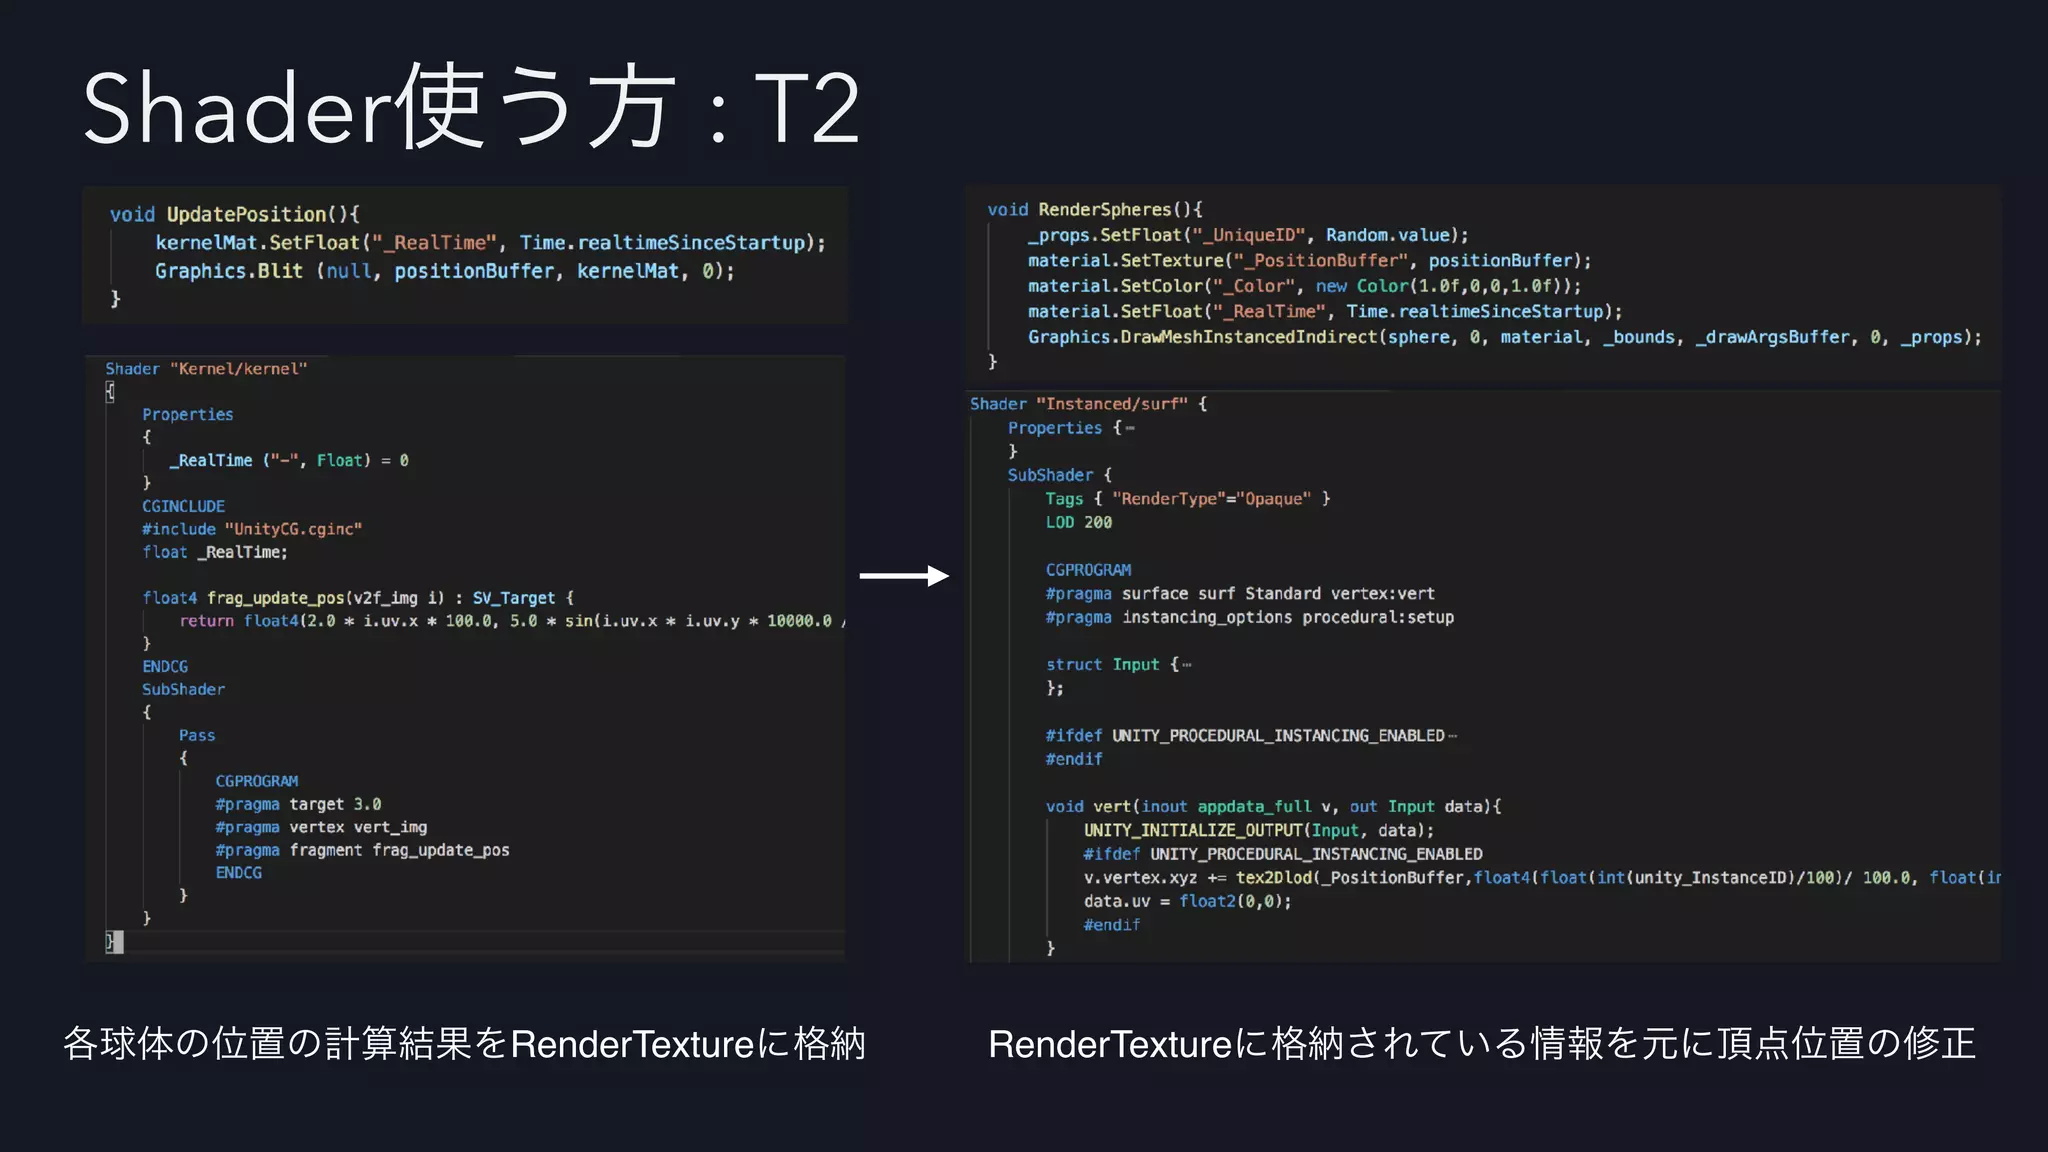Click the 'void UpdatePosition(){' line
Image resolution: width=2048 pixels, height=1152 pixels.
(x=235, y=214)
